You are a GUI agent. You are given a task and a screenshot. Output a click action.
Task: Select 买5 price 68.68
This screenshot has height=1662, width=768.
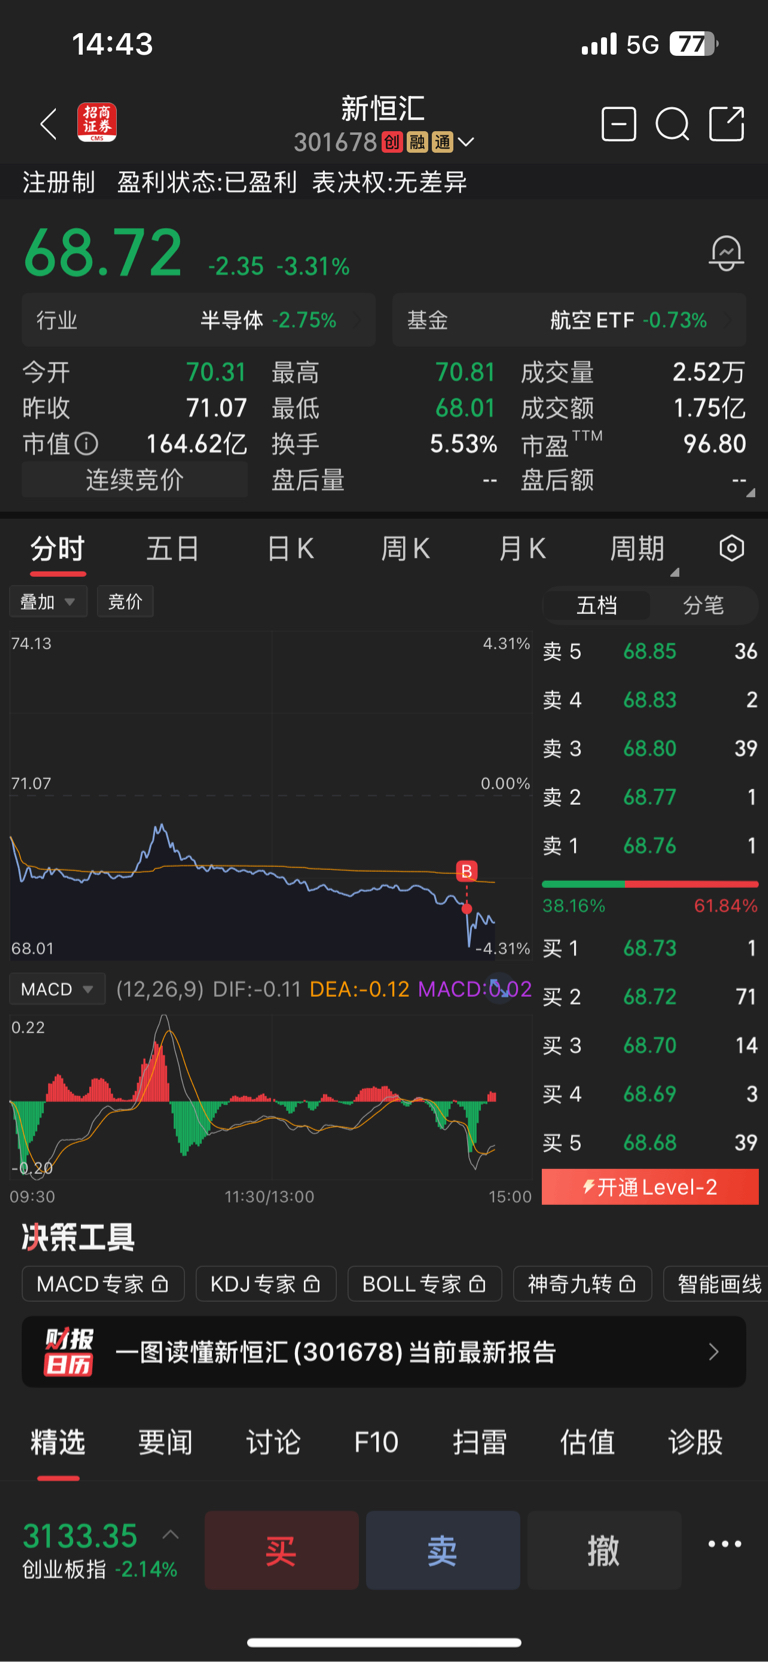point(650,1142)
